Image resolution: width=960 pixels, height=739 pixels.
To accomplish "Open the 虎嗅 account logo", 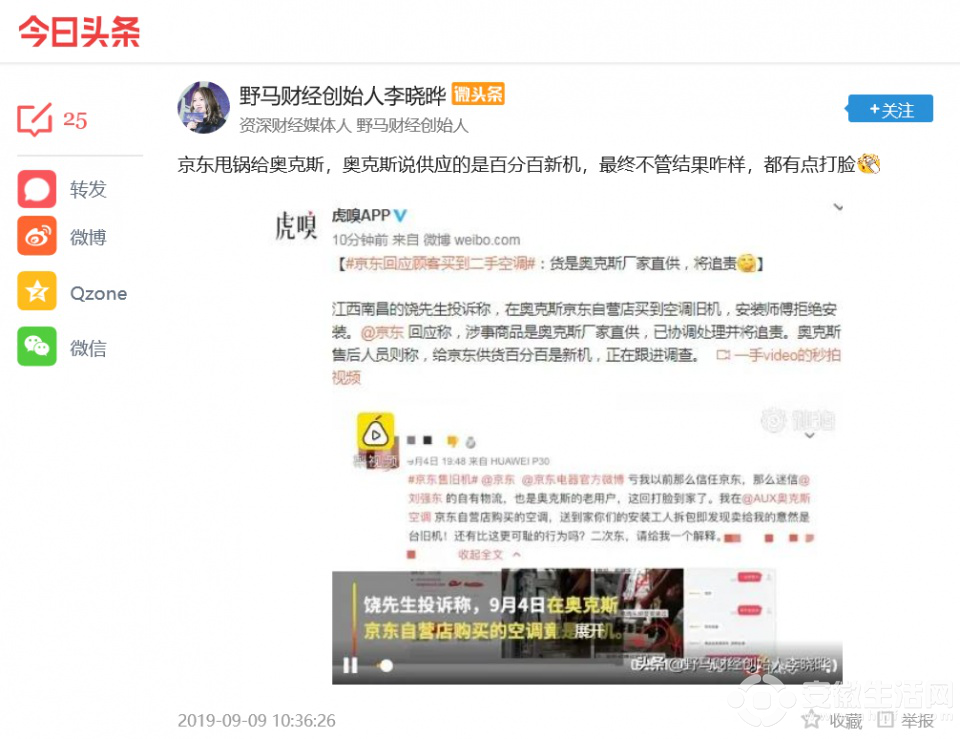I will [296, 225].
